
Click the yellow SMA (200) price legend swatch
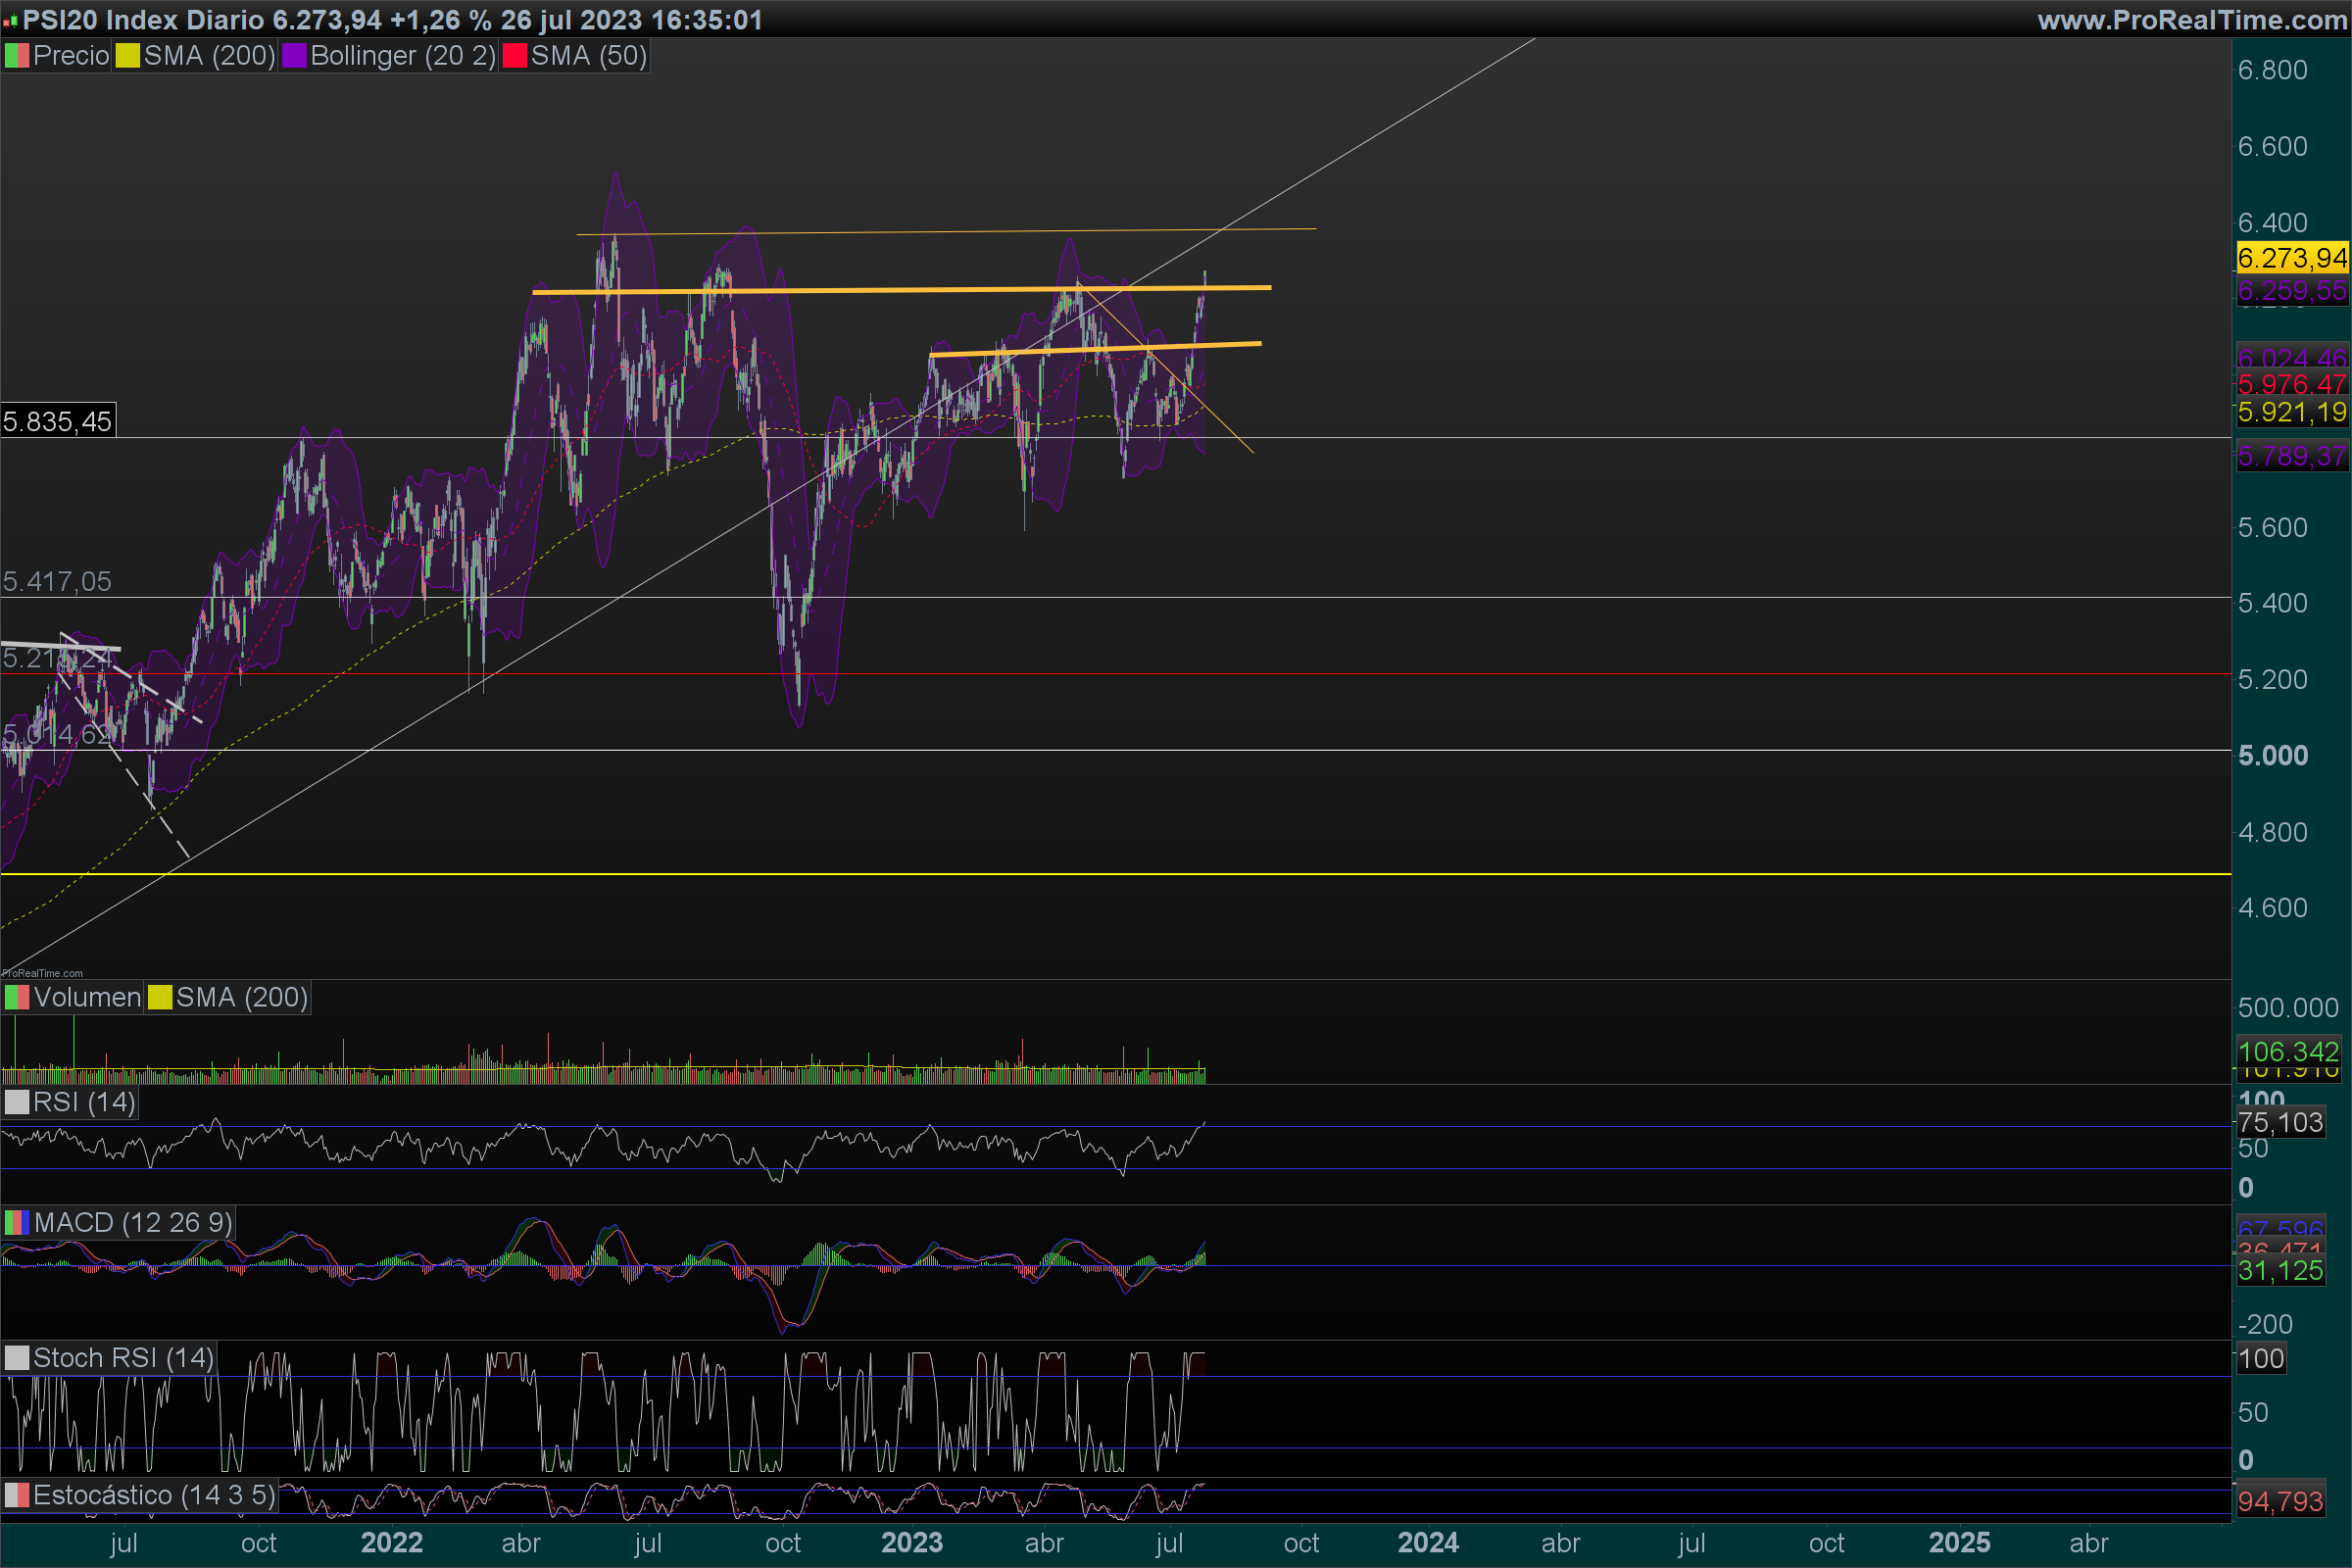(x=127, y=56)
